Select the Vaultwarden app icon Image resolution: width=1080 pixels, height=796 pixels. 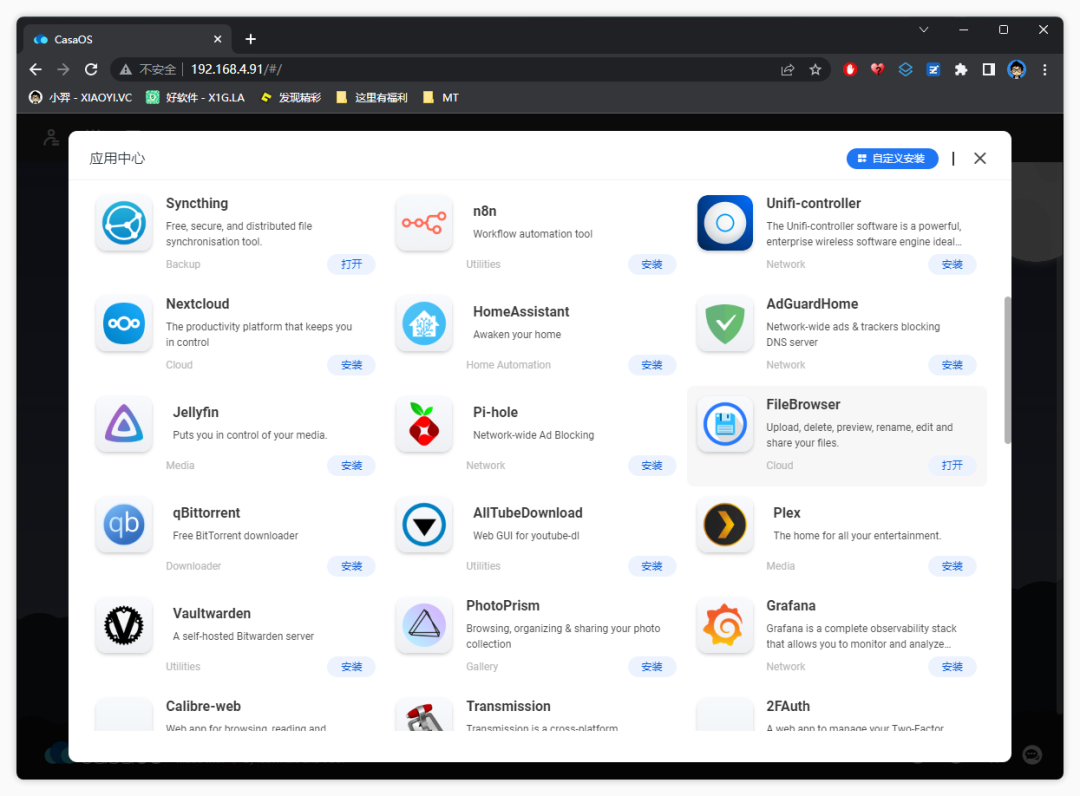pyautogui.click(x=124, y=625)
